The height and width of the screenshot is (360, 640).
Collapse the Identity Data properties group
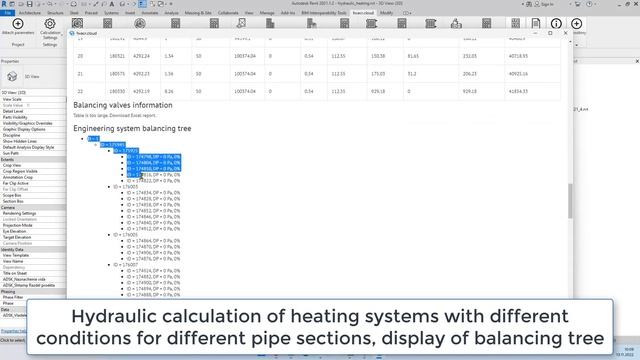(33, 249)
